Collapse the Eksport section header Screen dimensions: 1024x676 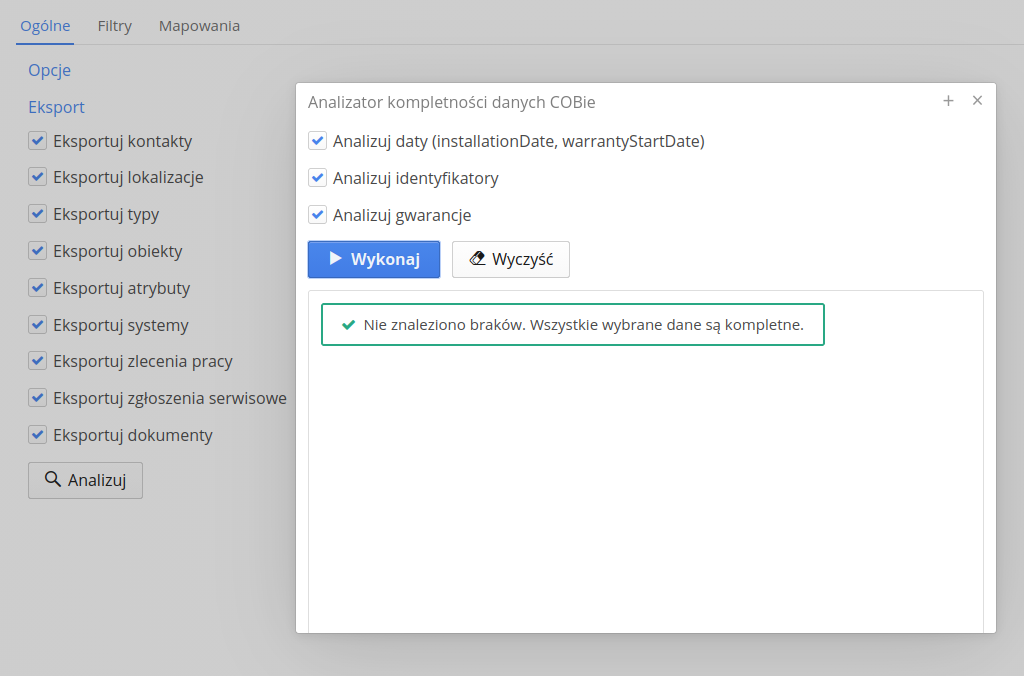point(56,107)
